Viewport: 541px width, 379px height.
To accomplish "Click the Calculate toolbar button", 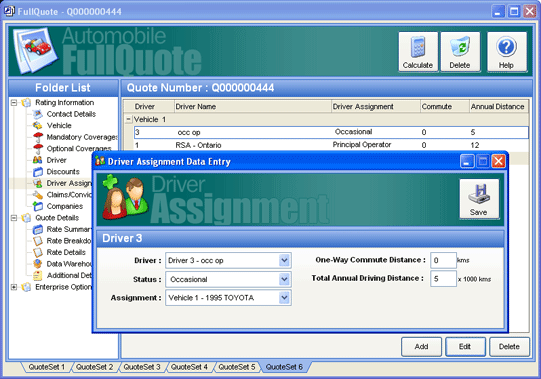I will pyautogui.click(x=418, y=51).
